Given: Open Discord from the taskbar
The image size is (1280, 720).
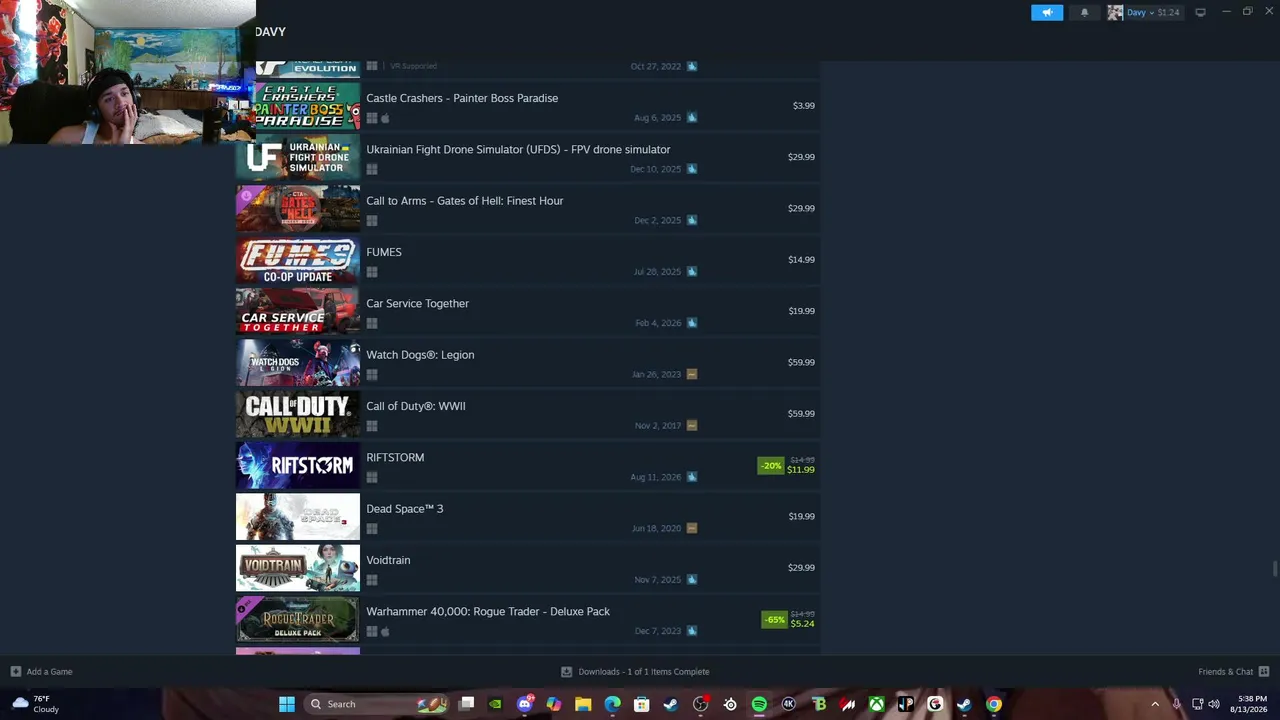Looking at the screenshot, I should [525, 704].
